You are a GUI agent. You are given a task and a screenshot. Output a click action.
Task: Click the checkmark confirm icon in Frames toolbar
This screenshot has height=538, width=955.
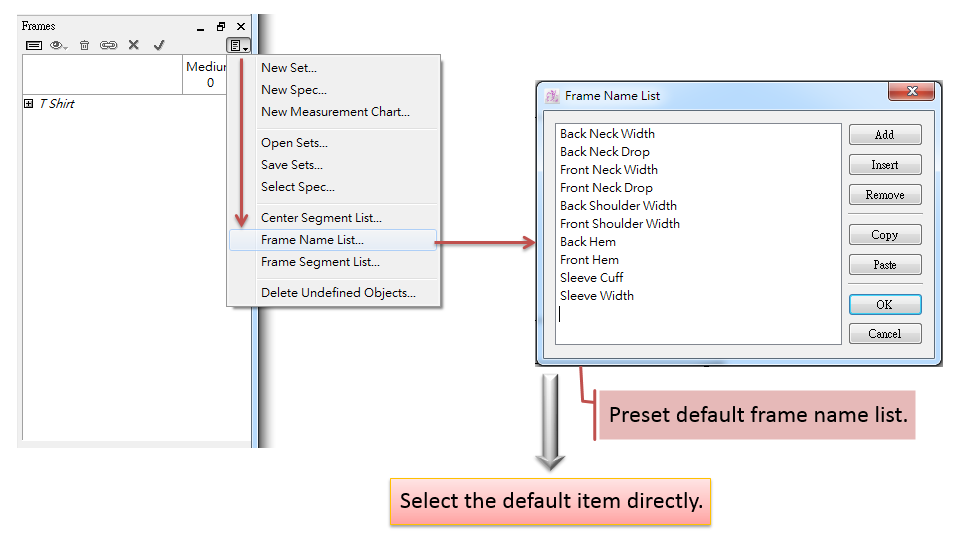tap(158, 45)
